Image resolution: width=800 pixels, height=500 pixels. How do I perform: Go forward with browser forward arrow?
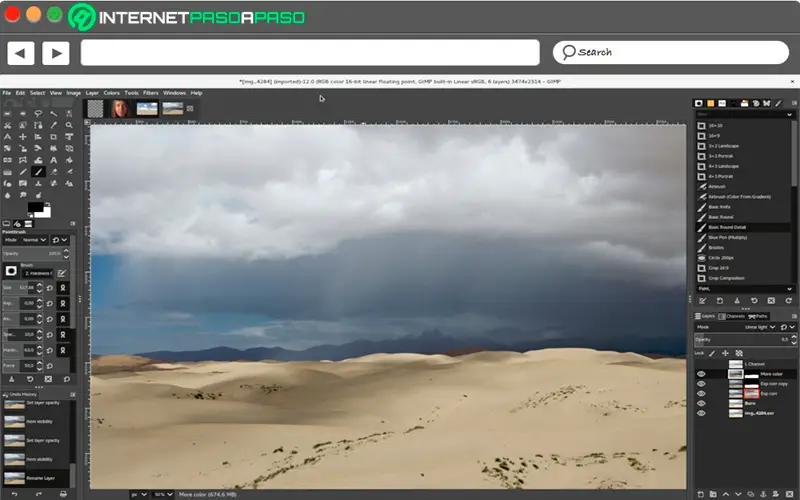point(56,53)
